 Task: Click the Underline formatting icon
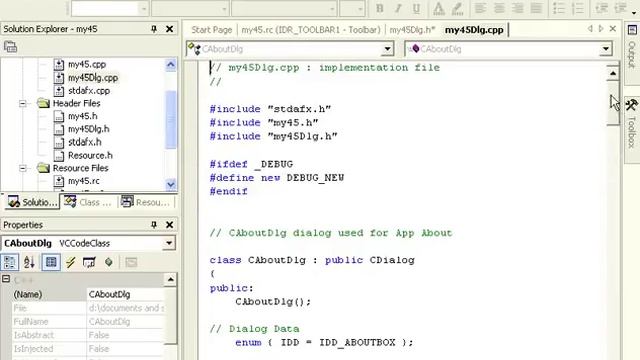[x=416, y=8]
